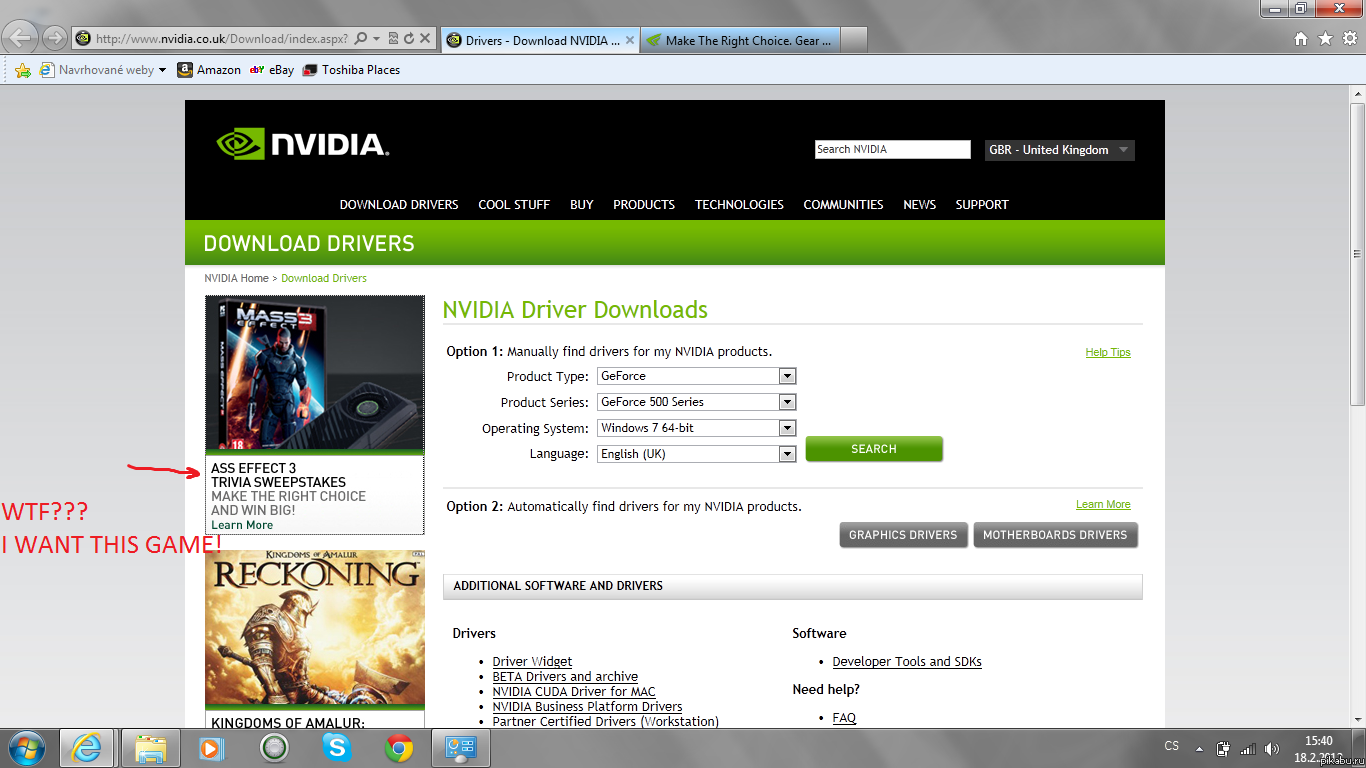Screen dimensions: 1366x768
Task: Open the Amazon favorites bar shortcut
Action: [209, 70]
